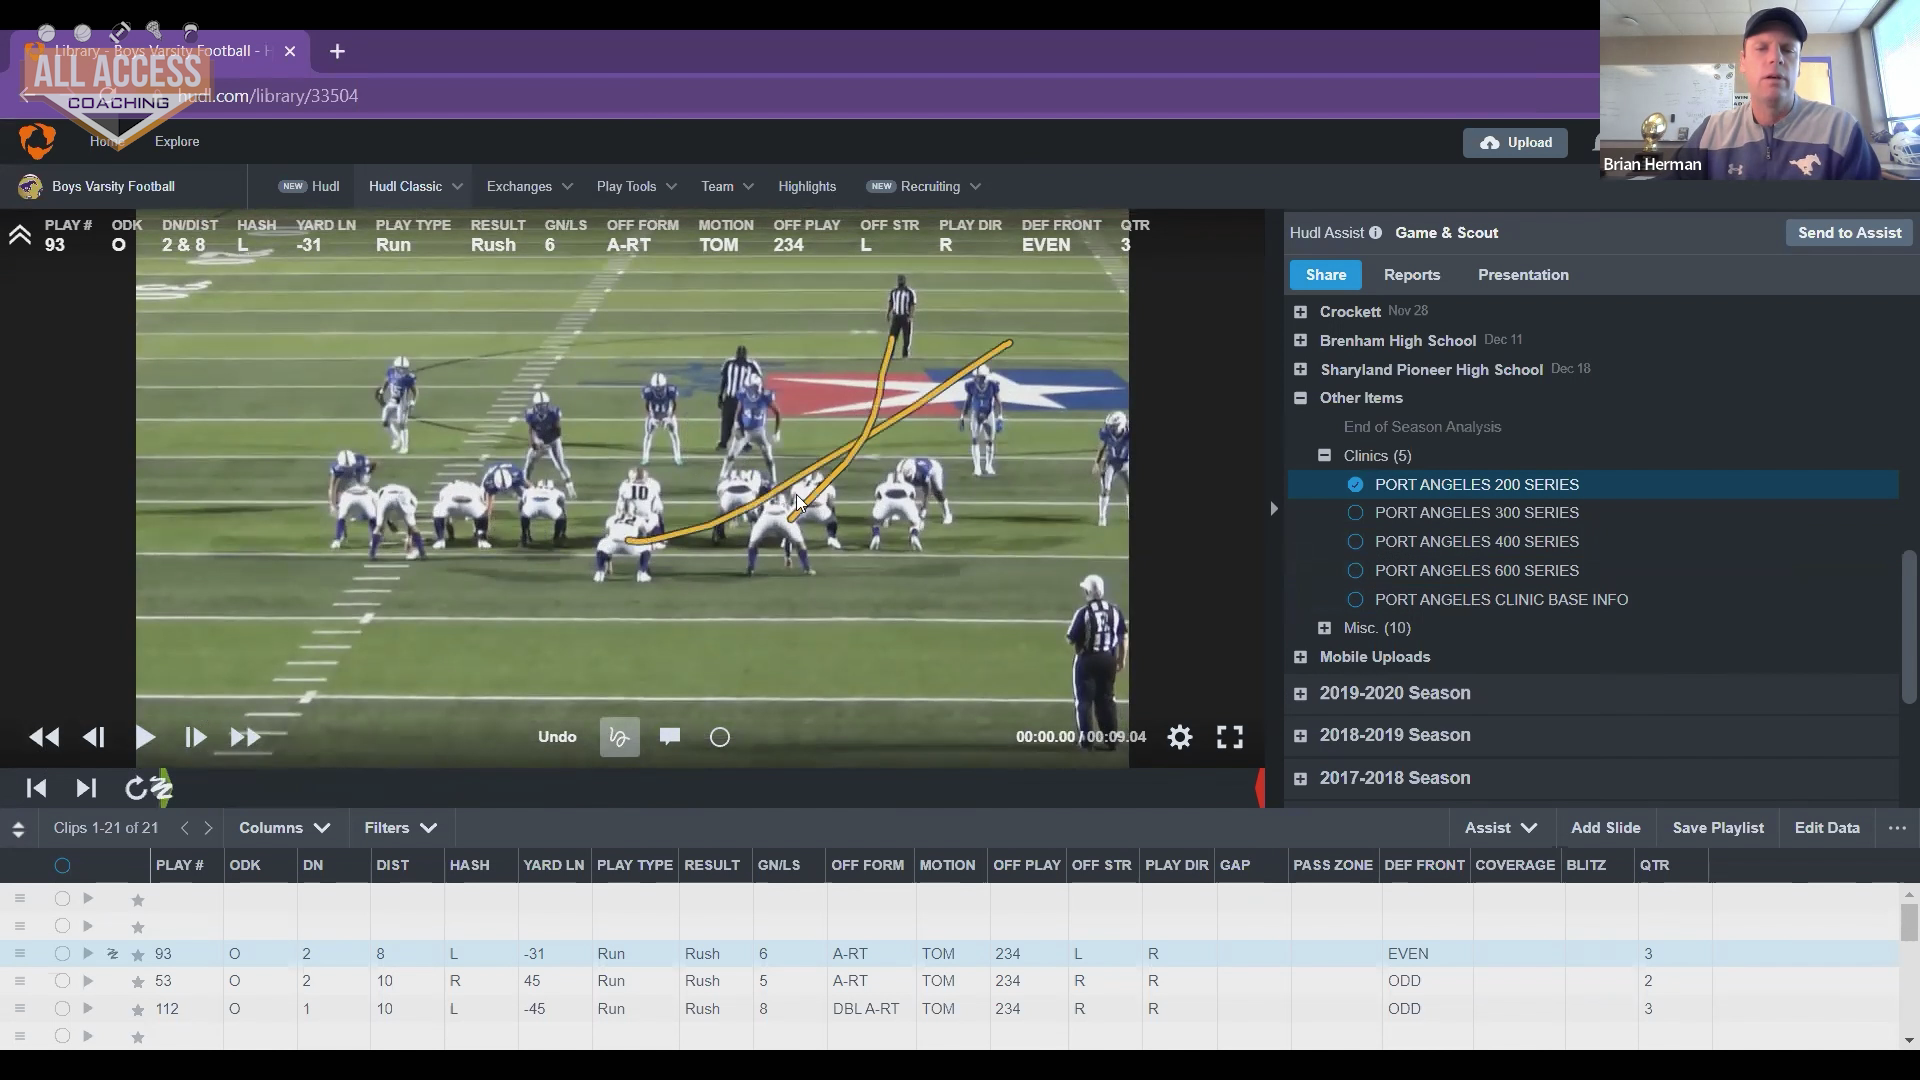Switch to the Presentation tab
The width and height of the screenshot is (1920, 1080).
[1523, 275]
